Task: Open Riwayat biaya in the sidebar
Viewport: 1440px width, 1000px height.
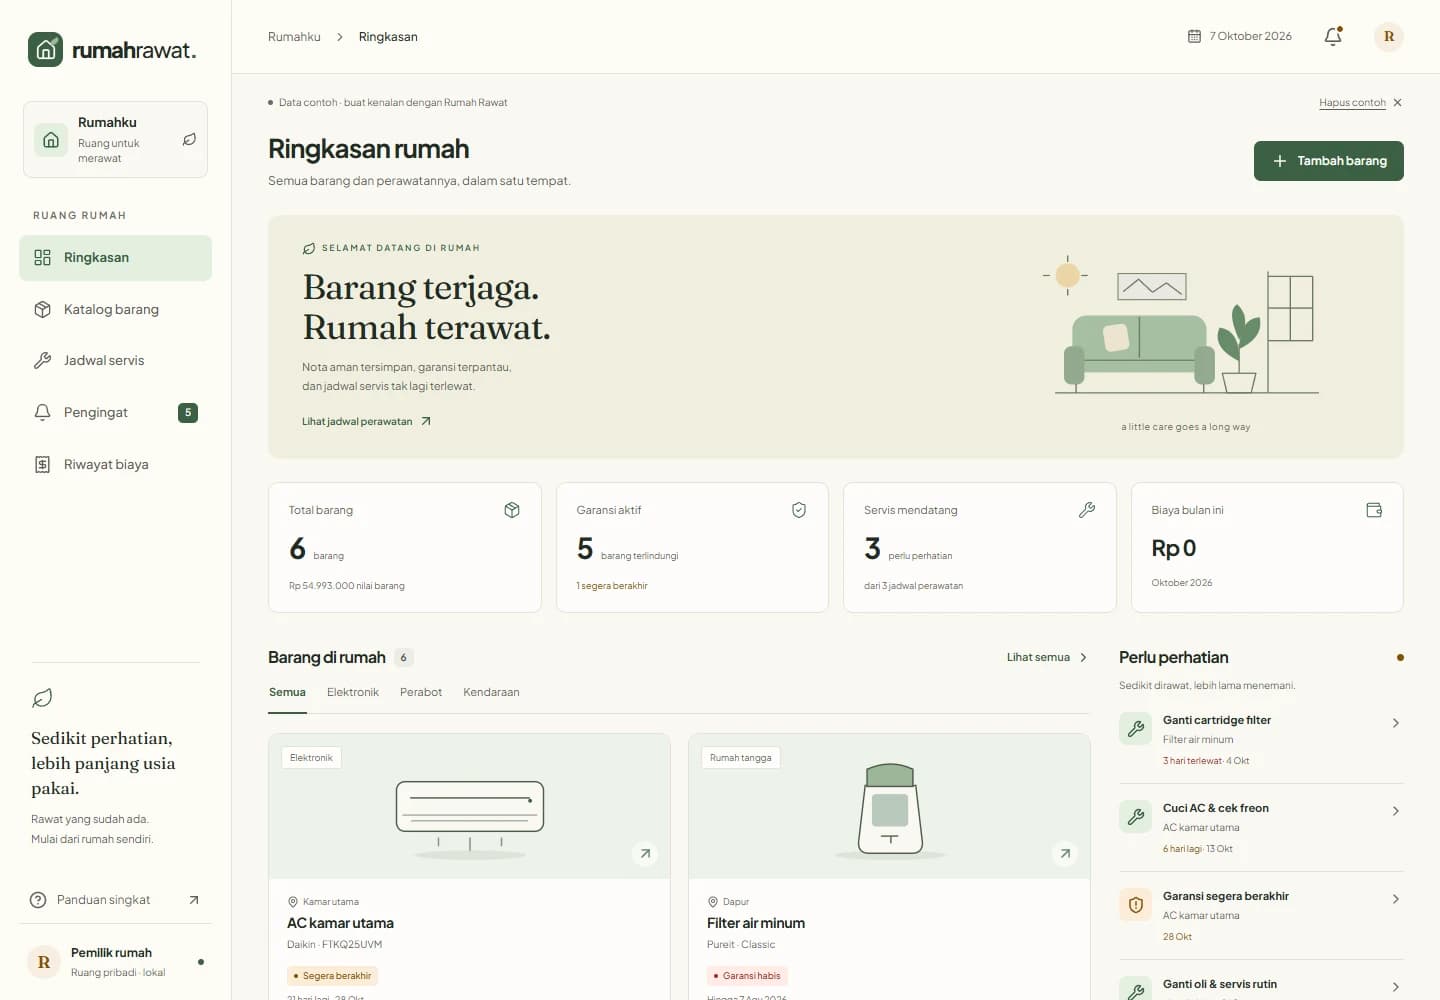Action: pos(115,465)
